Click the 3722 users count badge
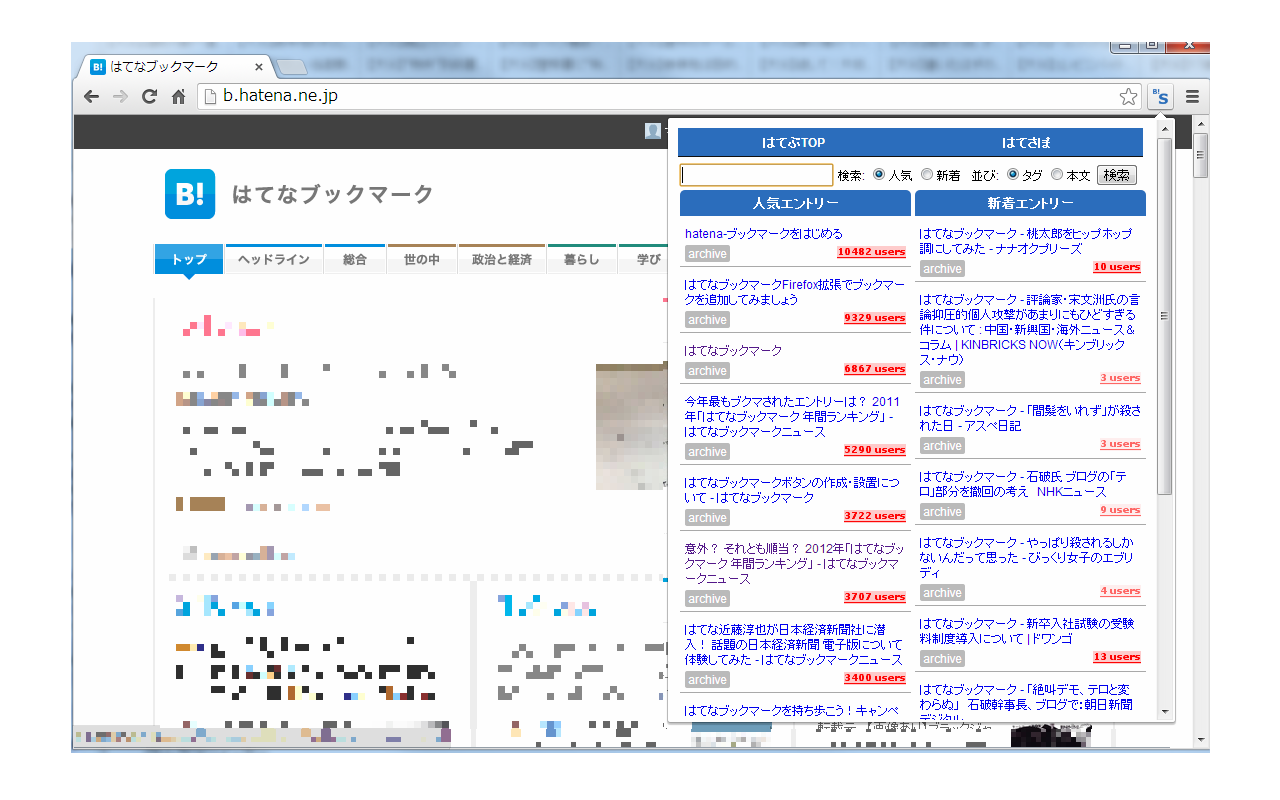The image size is (1280, 800). [x=875, y=516]
